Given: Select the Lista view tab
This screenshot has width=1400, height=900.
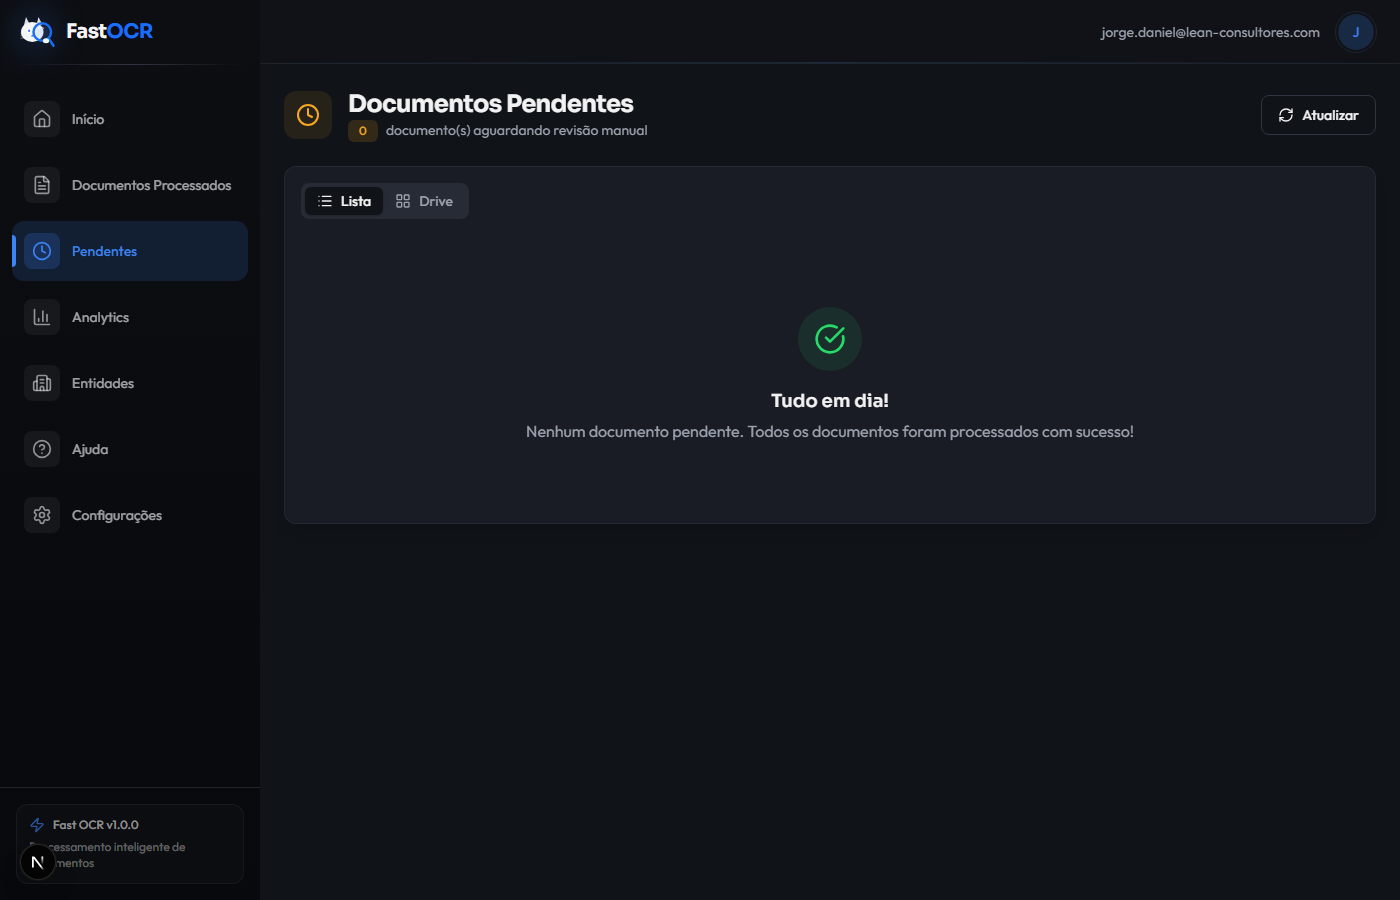Looking at the screenshot, I should click(343, 200).
